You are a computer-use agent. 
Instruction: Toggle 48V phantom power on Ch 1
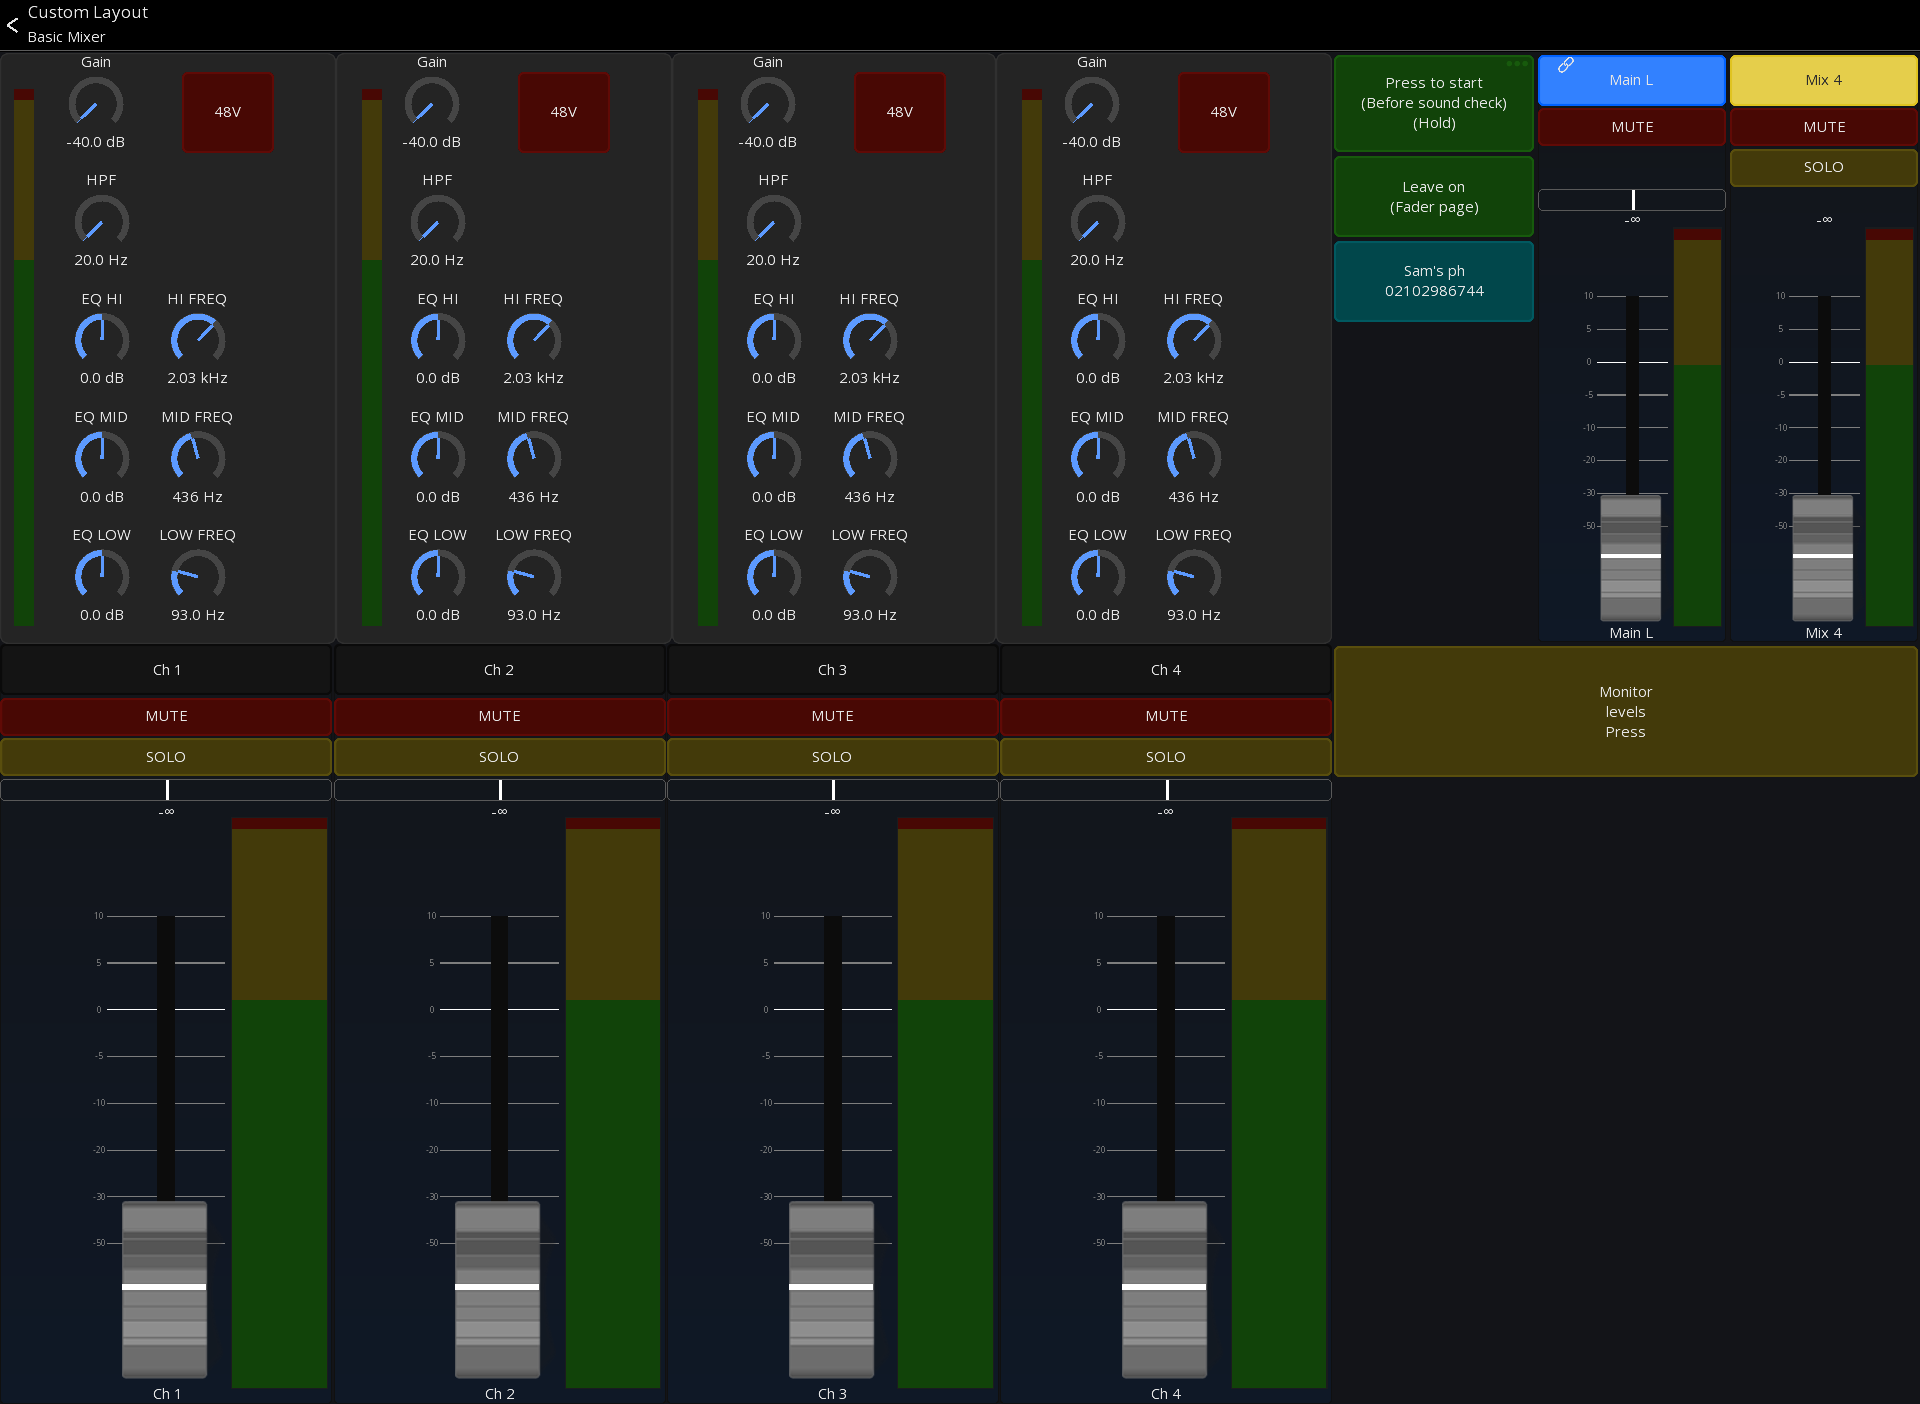click(228, 112)
